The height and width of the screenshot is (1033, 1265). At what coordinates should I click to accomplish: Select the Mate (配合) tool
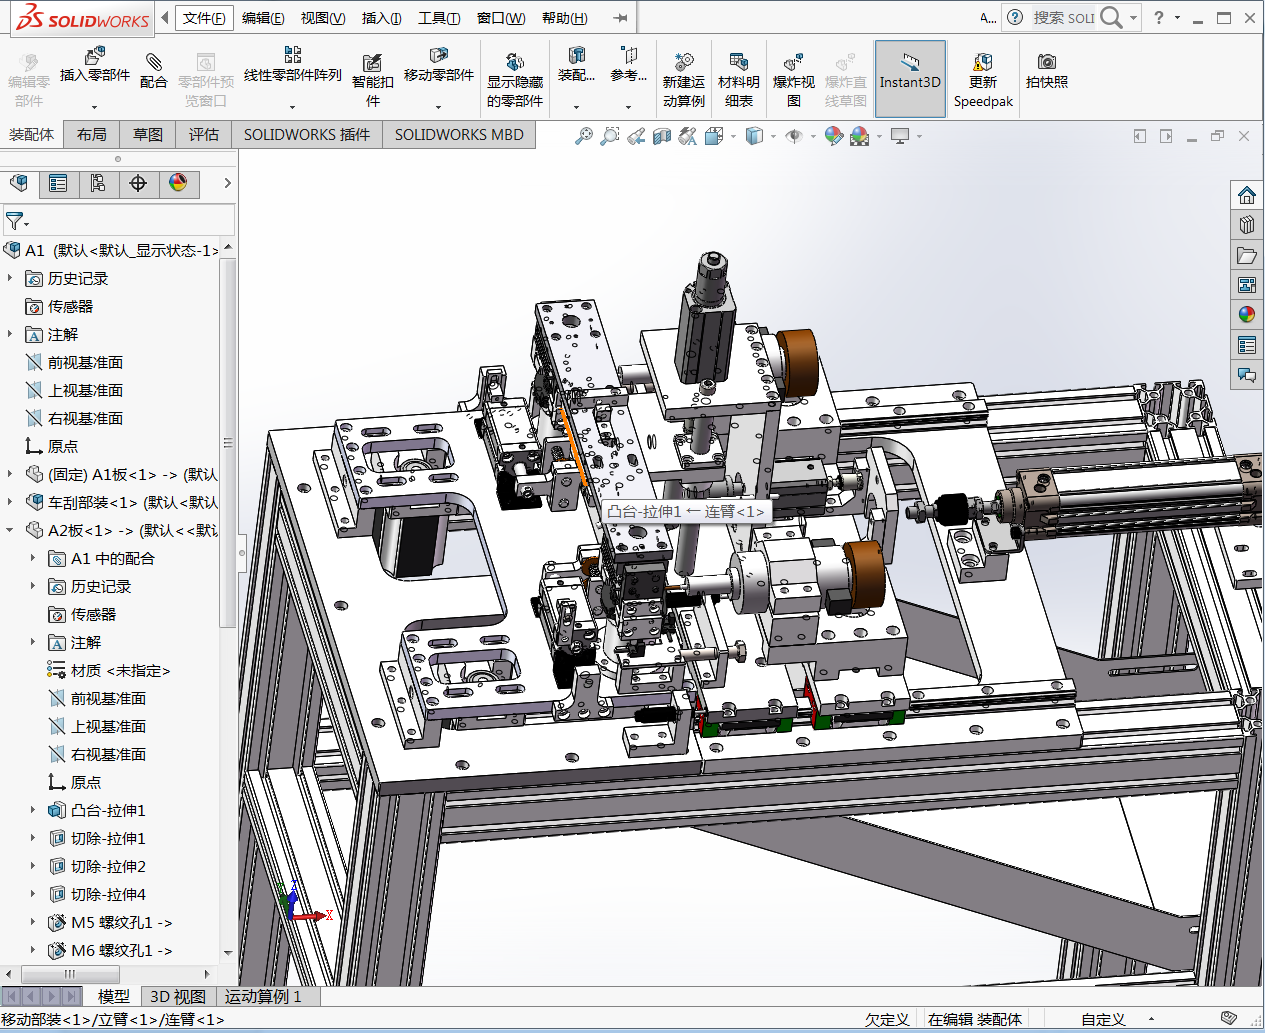click(x=153, y=68)
